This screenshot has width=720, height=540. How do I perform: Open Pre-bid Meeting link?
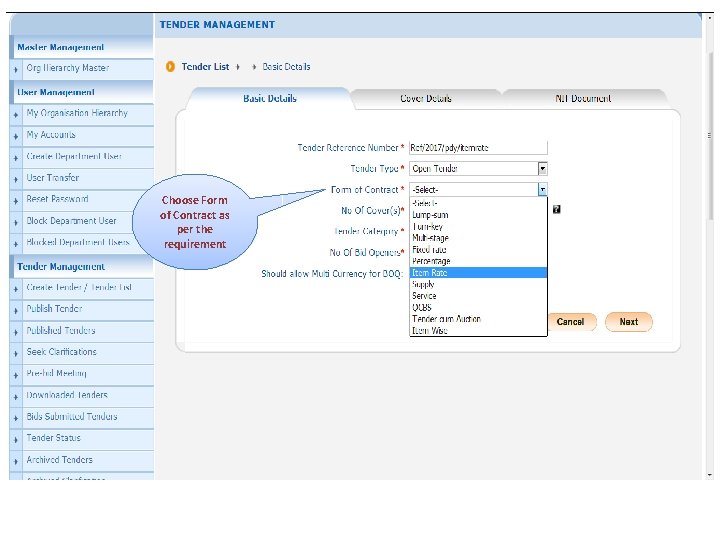coord(56,373)
